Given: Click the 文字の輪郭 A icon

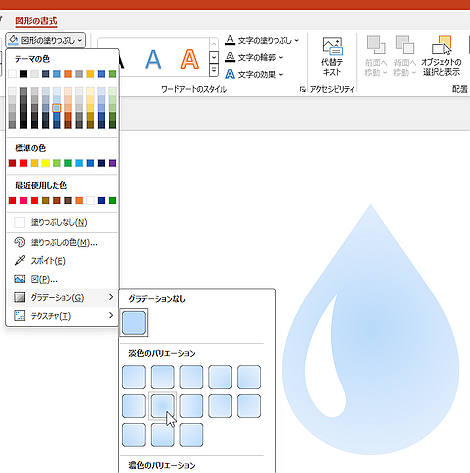Looking at the screenshot, I should (x=230, y=57).
